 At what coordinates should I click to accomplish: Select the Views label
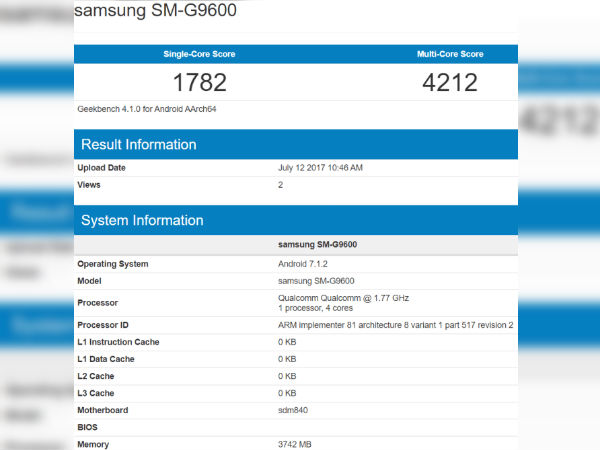coord(89,185)
